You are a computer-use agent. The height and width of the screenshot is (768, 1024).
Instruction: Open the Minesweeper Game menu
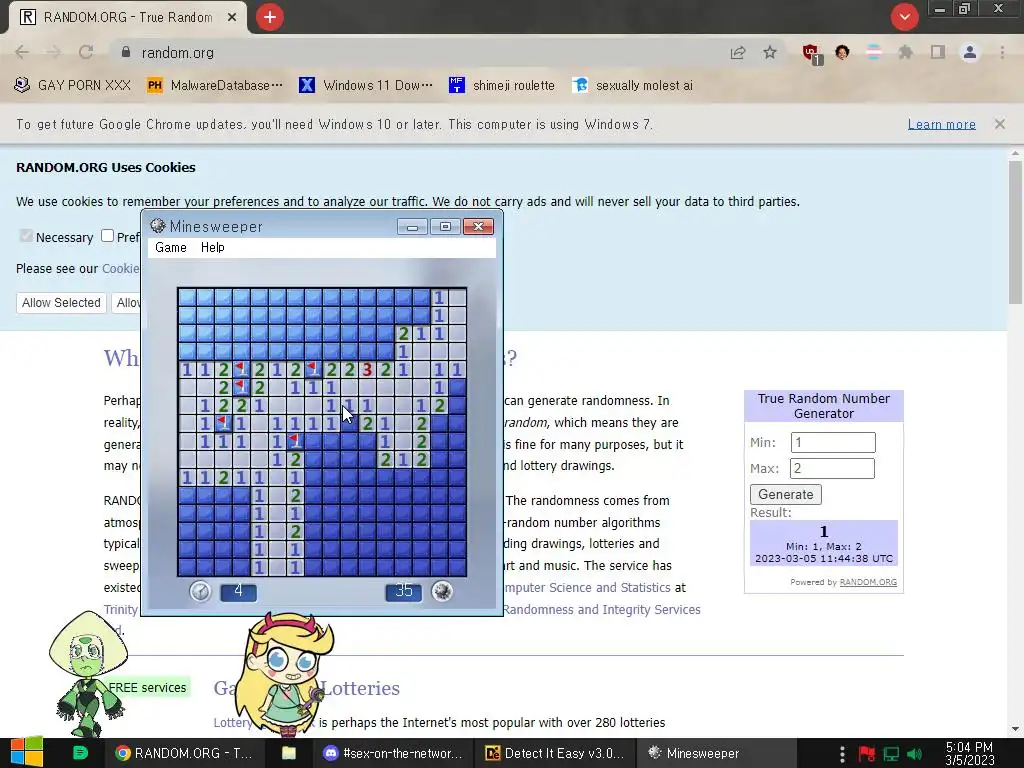click(170, 248)
